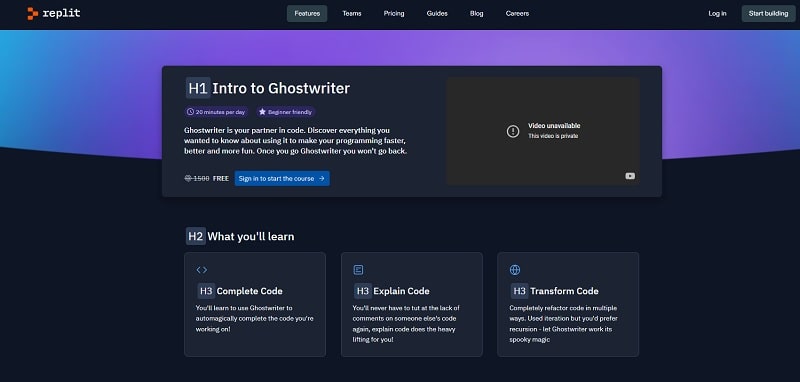
Task: Click the globe icon in Transform Code card
Action: (515, 270)
